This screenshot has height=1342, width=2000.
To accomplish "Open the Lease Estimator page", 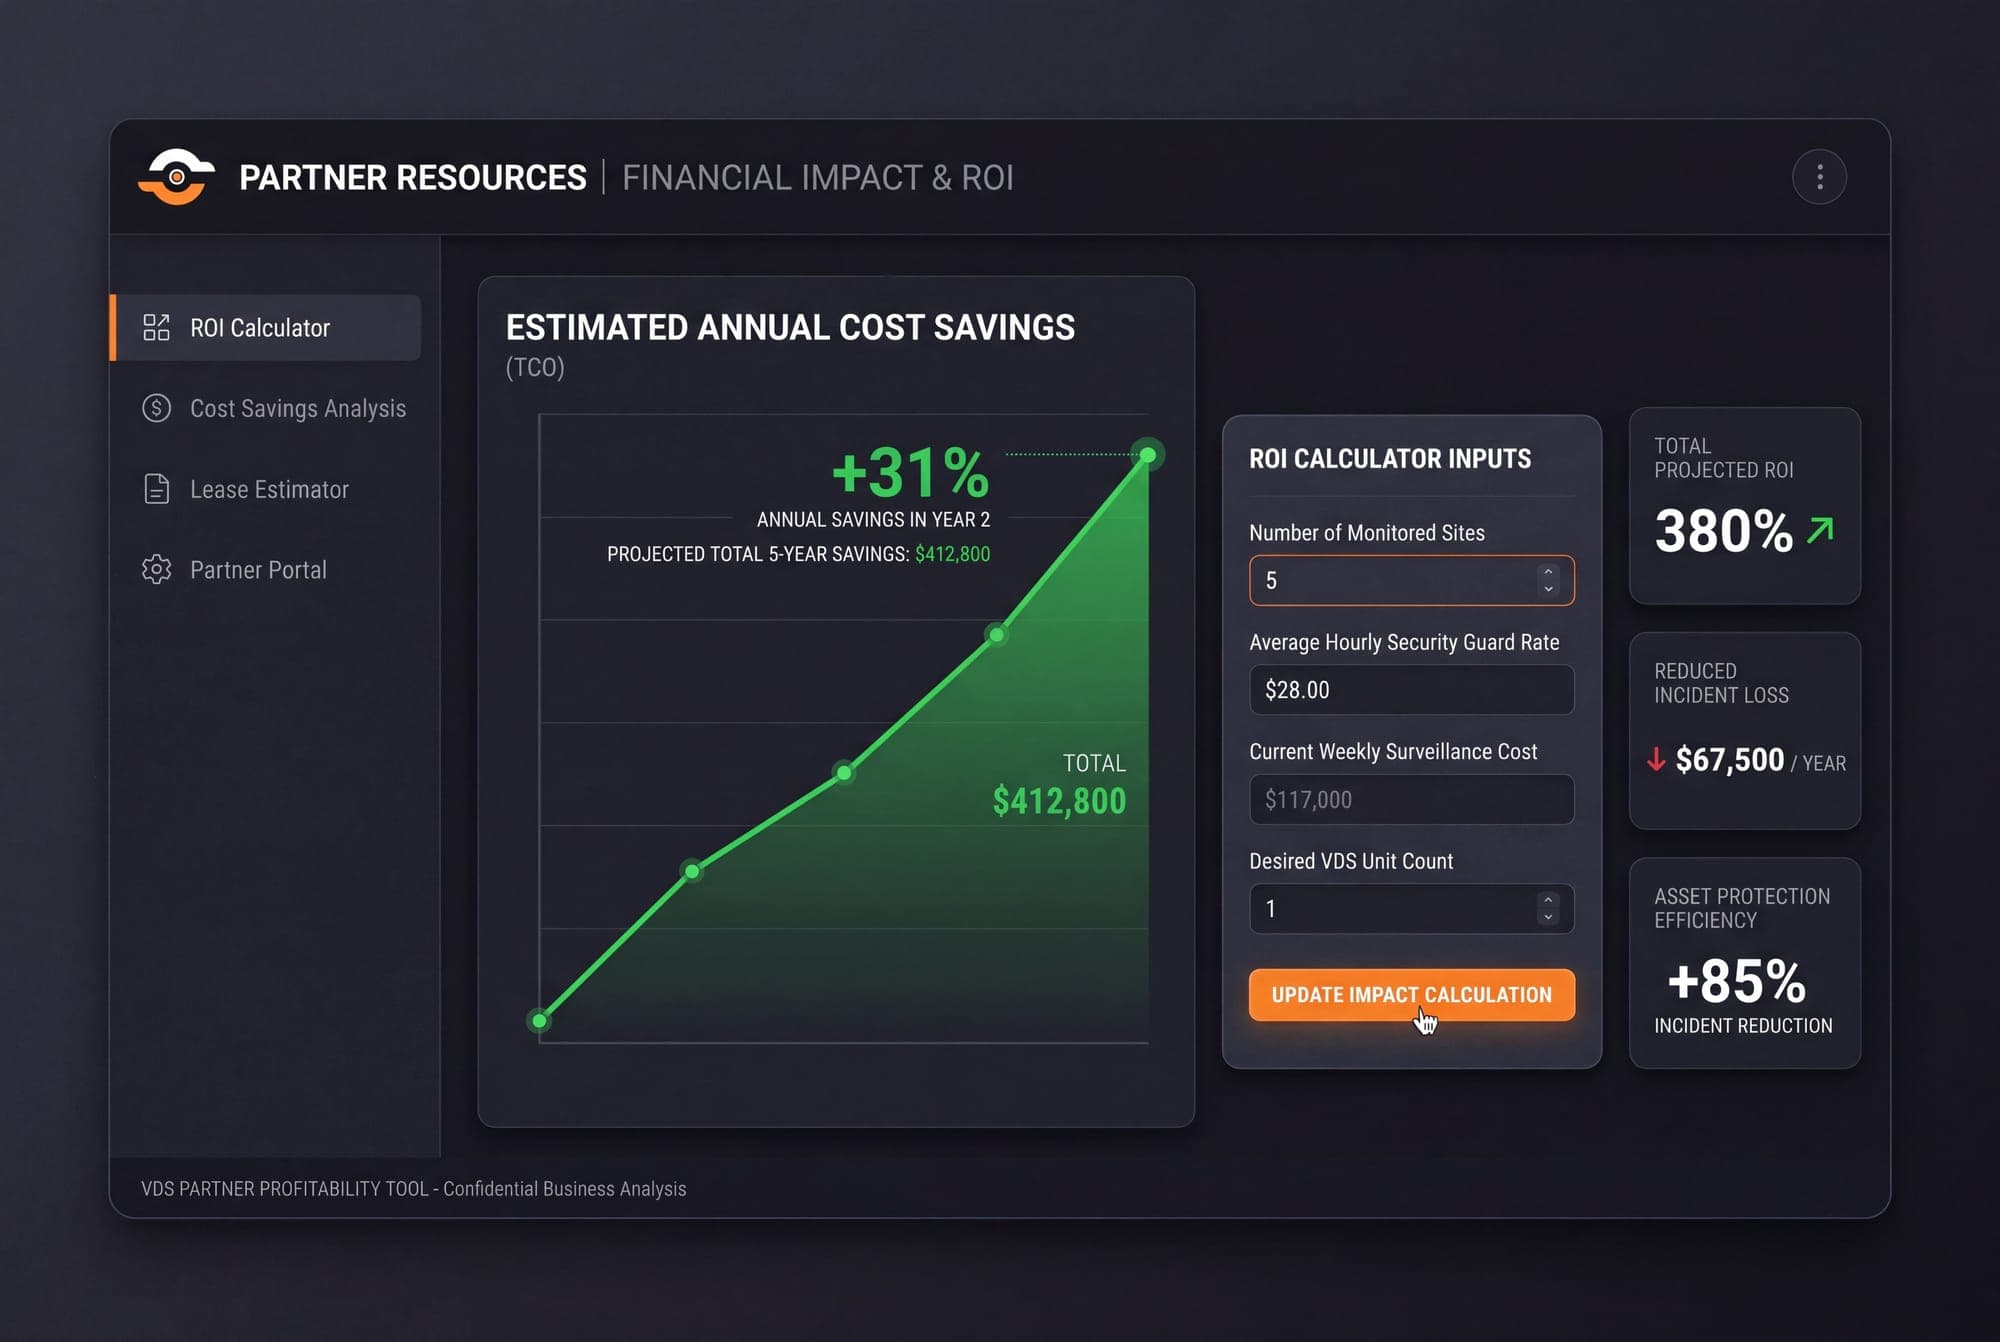I will (x=246, y=489).
